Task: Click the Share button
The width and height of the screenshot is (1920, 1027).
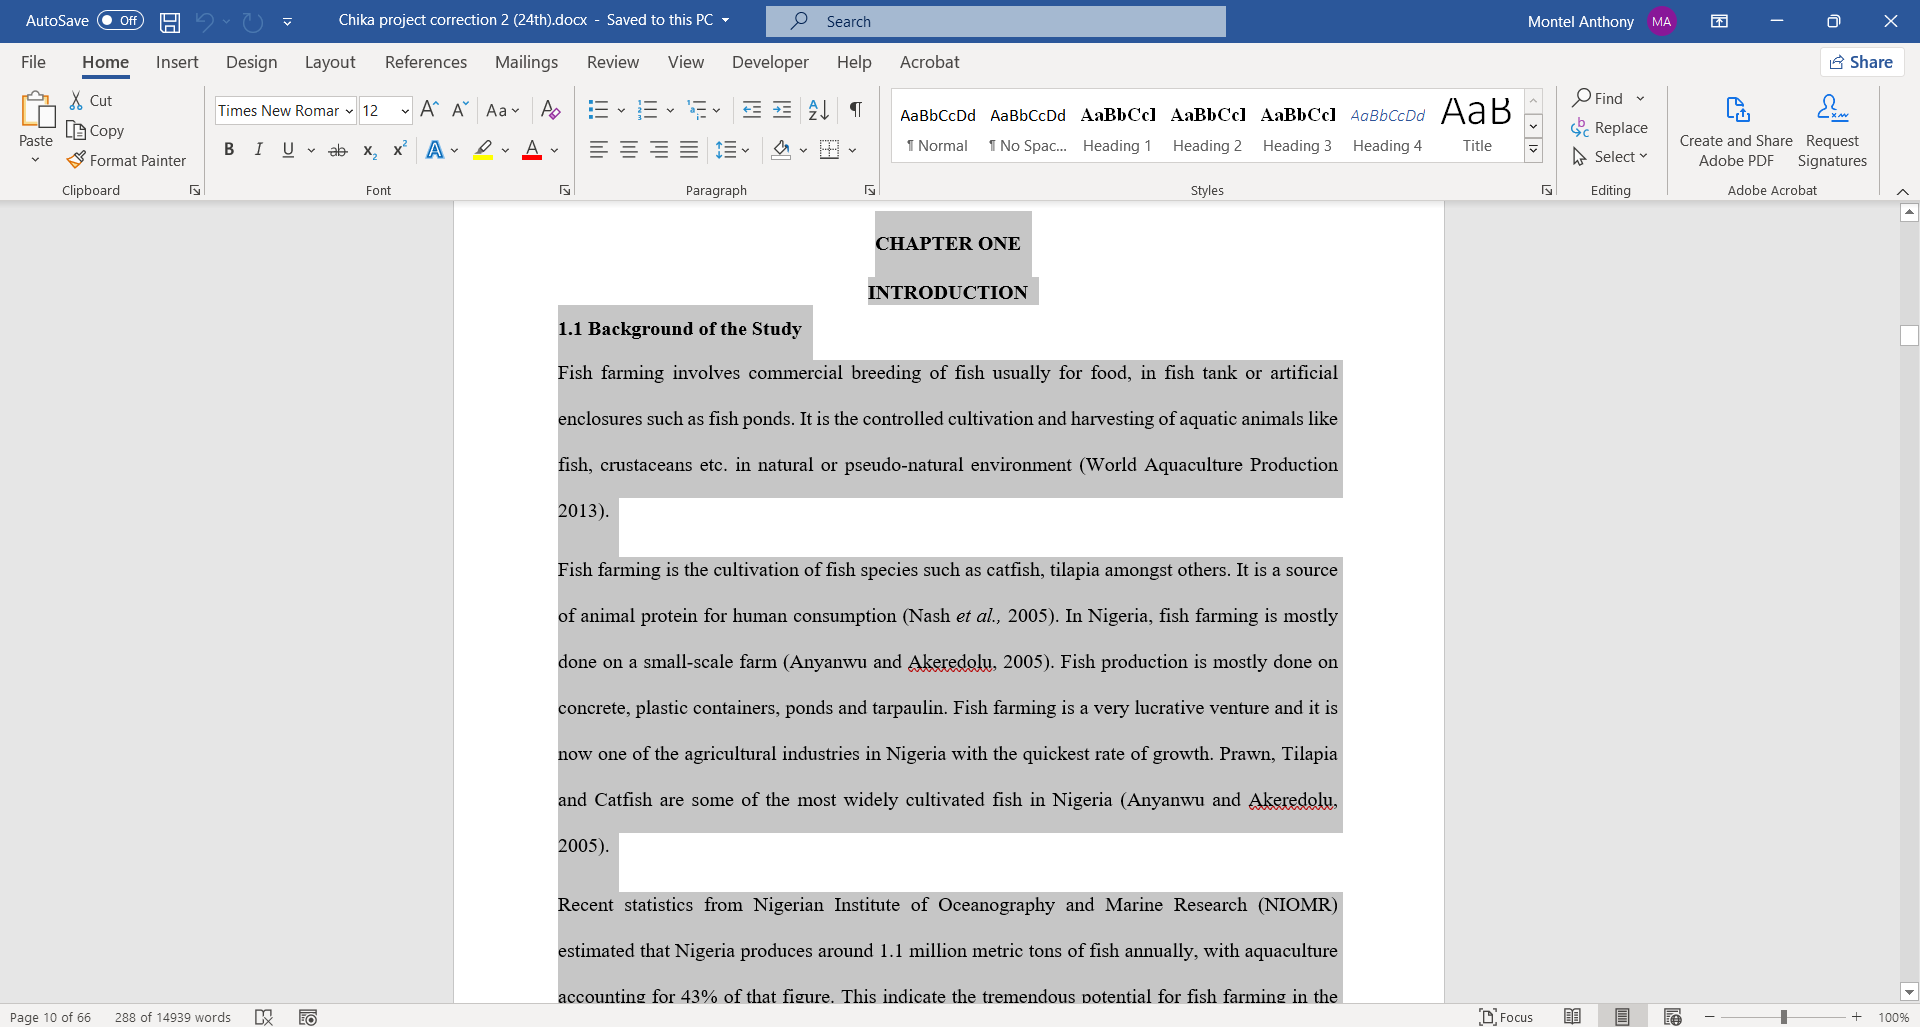Action: [x=1861, y=62]
